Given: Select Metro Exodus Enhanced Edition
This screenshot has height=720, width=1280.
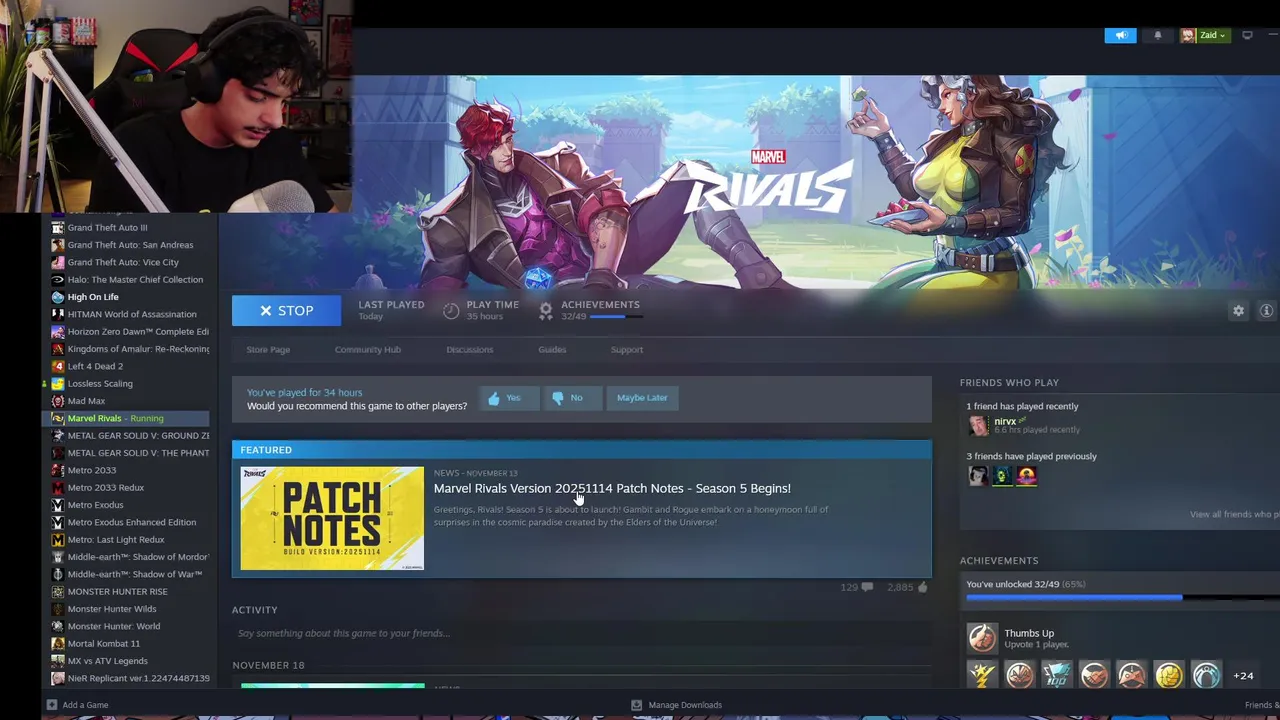Looking at the screenshot, I should [130, 522].
